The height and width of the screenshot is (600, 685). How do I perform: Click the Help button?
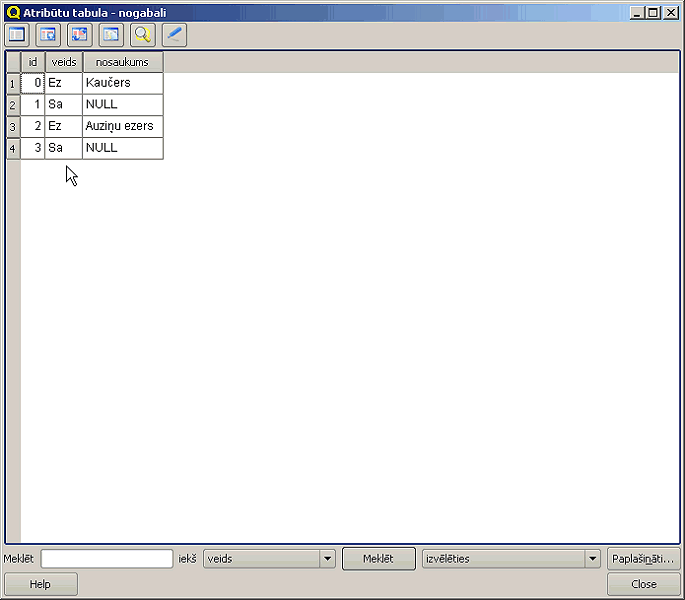(41, 584)
